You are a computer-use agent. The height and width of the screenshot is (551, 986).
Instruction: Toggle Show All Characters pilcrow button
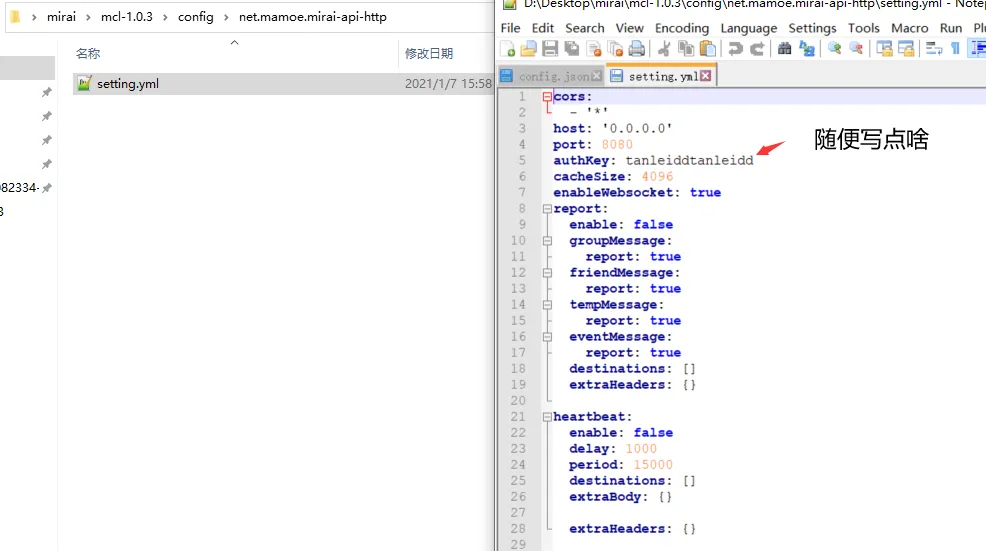pyautogui.click(x=955, y=48)
